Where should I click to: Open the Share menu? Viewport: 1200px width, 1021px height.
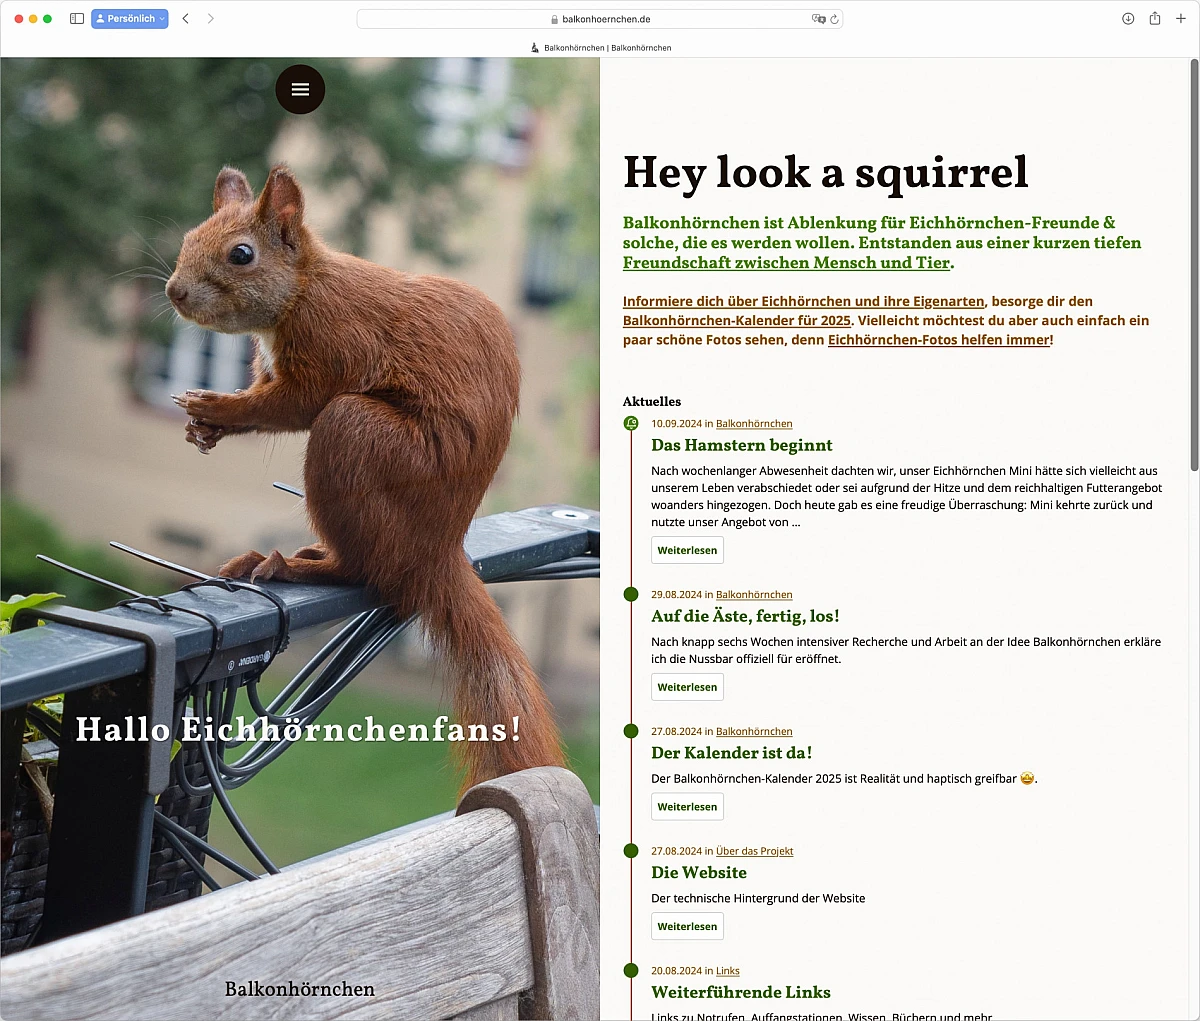(x=1155, y=19)
